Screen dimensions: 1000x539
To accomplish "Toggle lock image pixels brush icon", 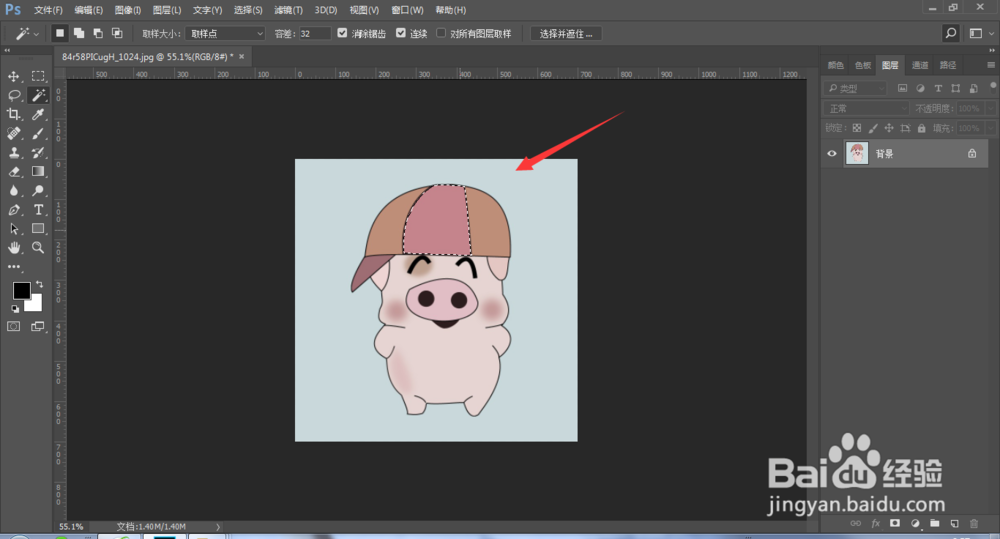I will [x=873, y=128].
